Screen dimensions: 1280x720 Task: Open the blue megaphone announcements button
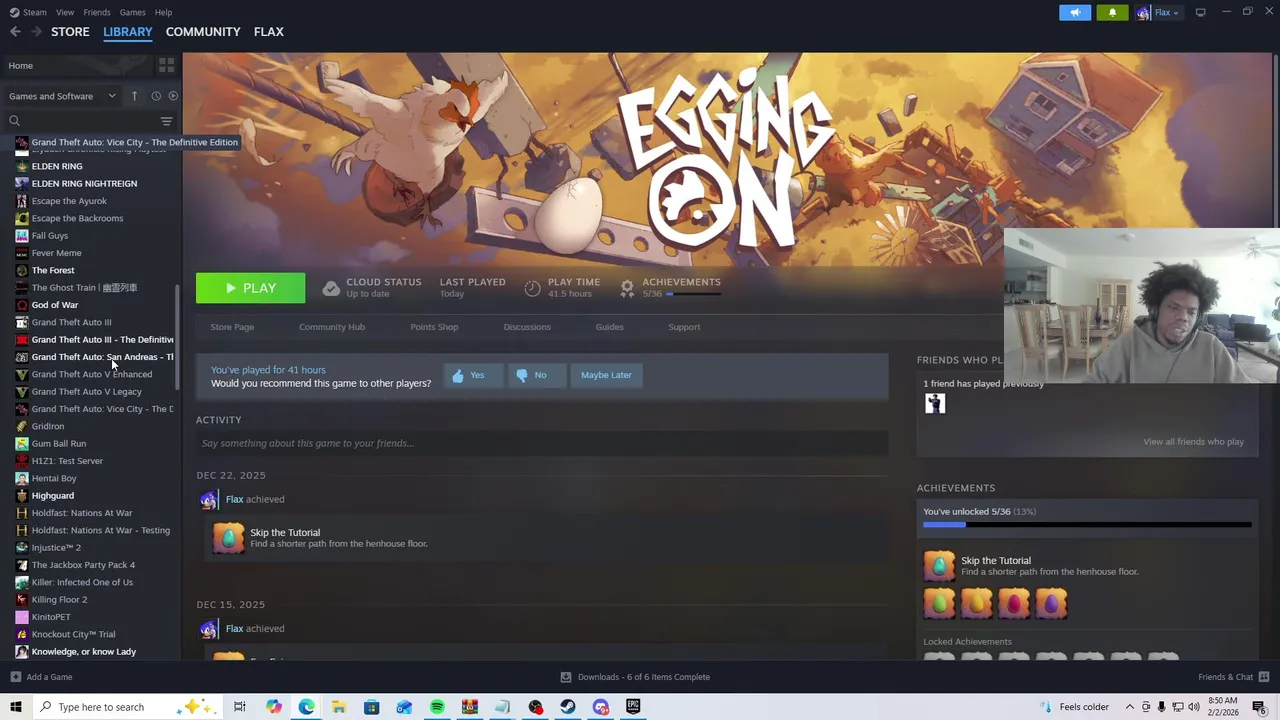tap(1075, 12)
